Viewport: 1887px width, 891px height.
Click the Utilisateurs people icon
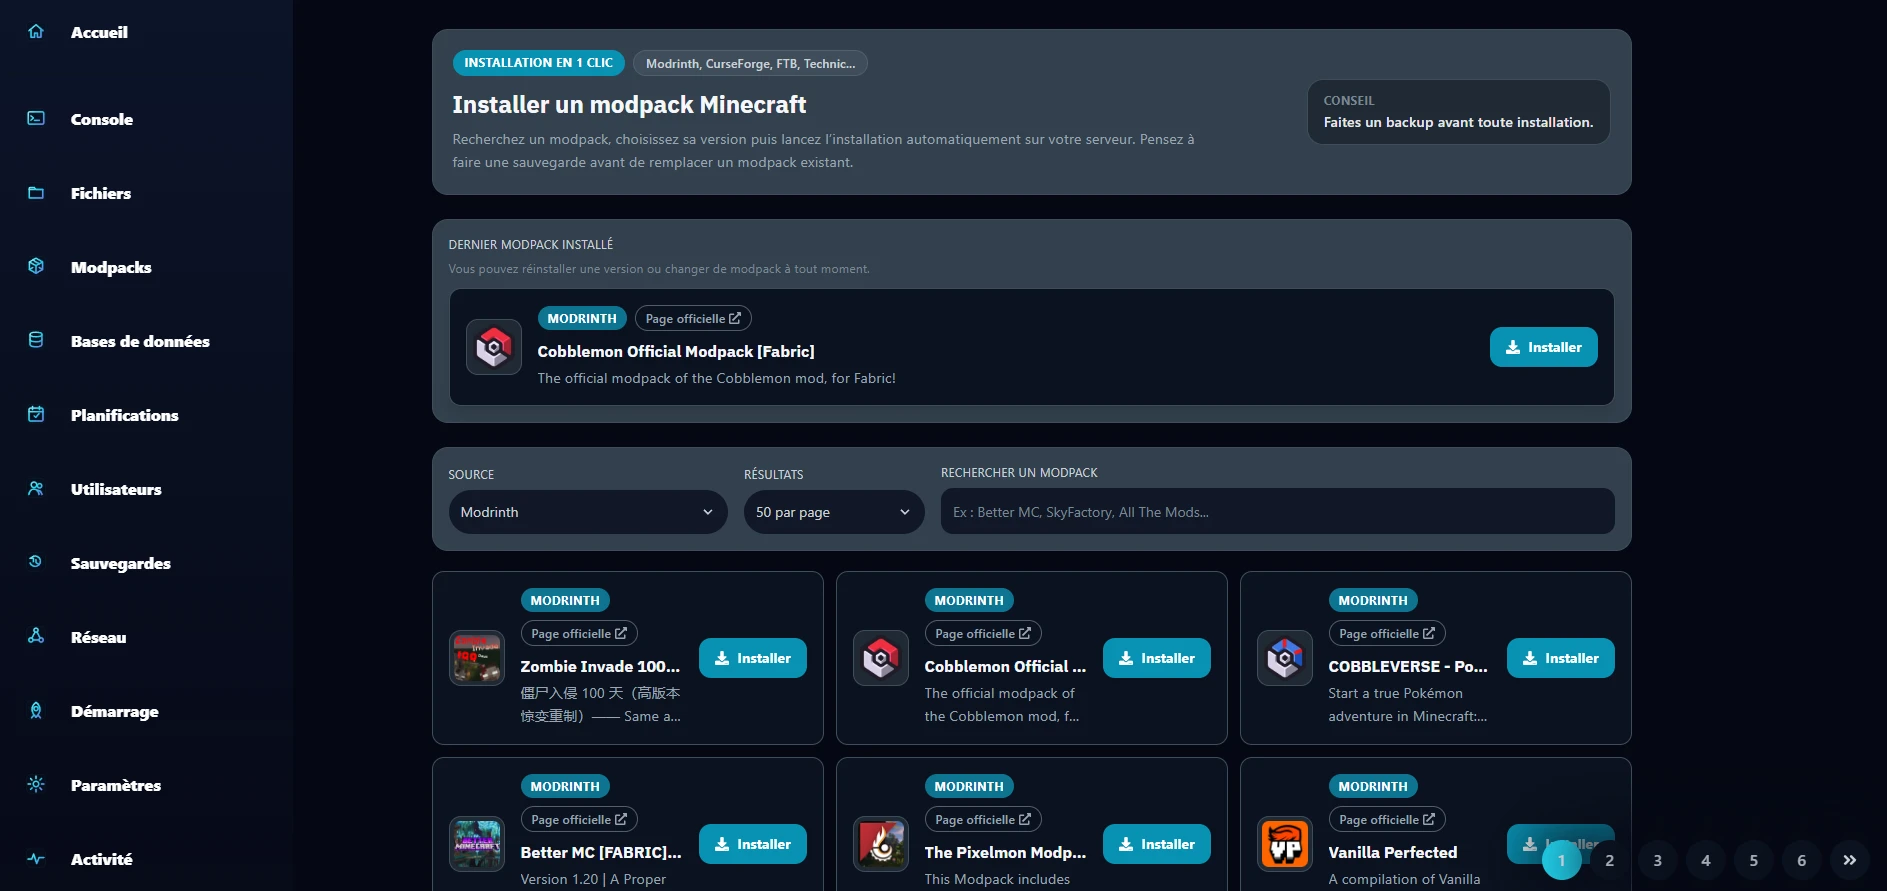(x=36, y=488)
